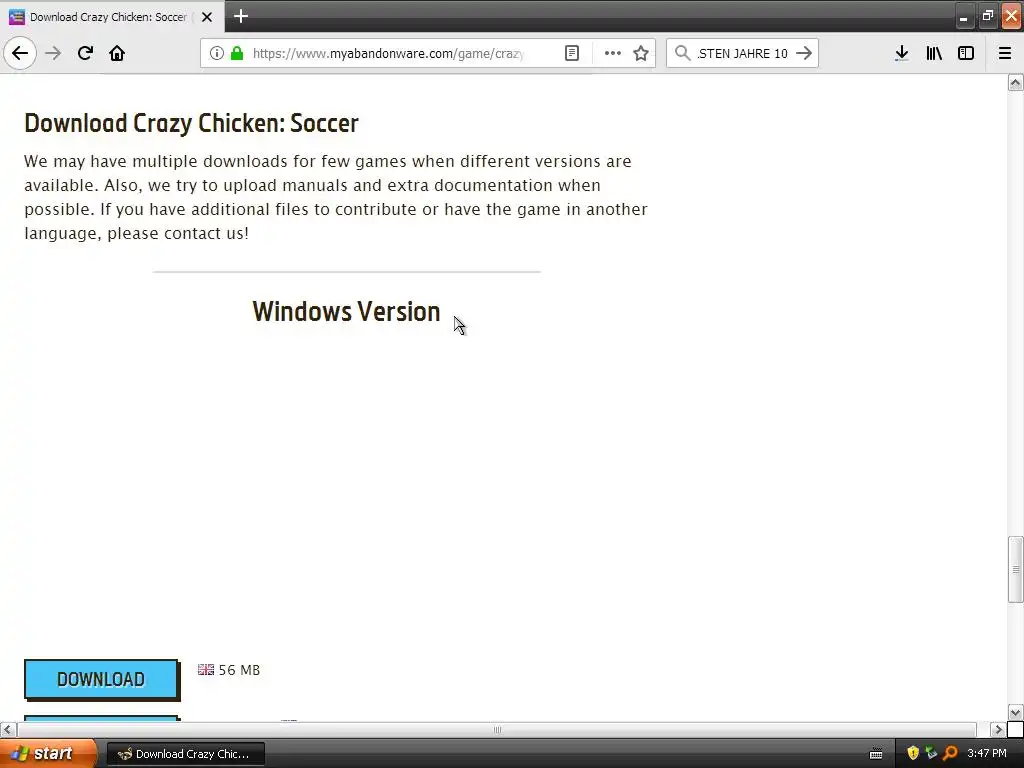Click the UK flag next to 56 MB
This screenshot has height=768, width=1024.
(206, 669)
